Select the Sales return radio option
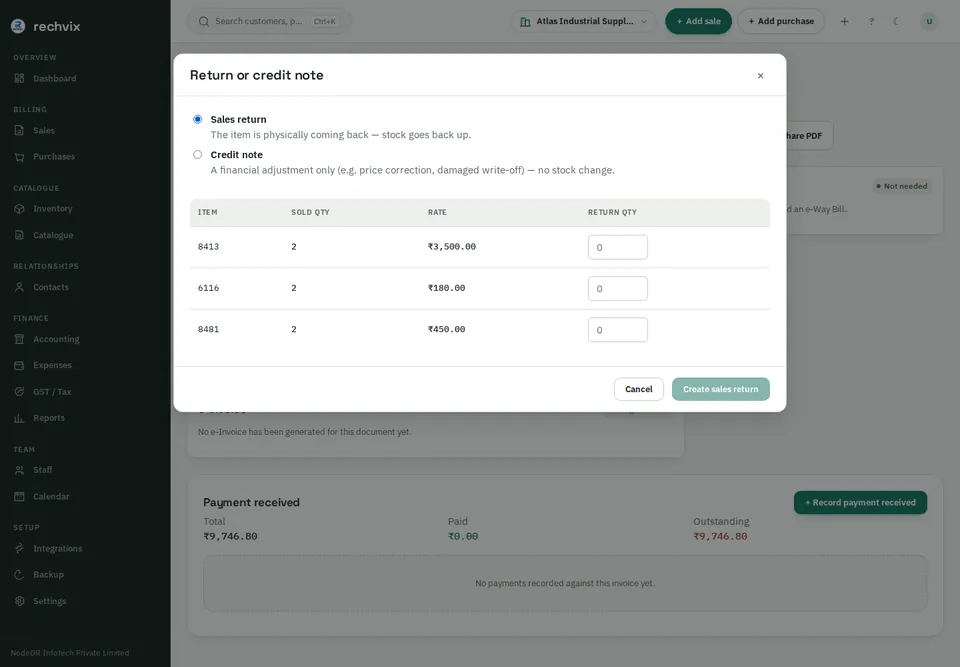 pyautogui.click(x=197, y=119)
